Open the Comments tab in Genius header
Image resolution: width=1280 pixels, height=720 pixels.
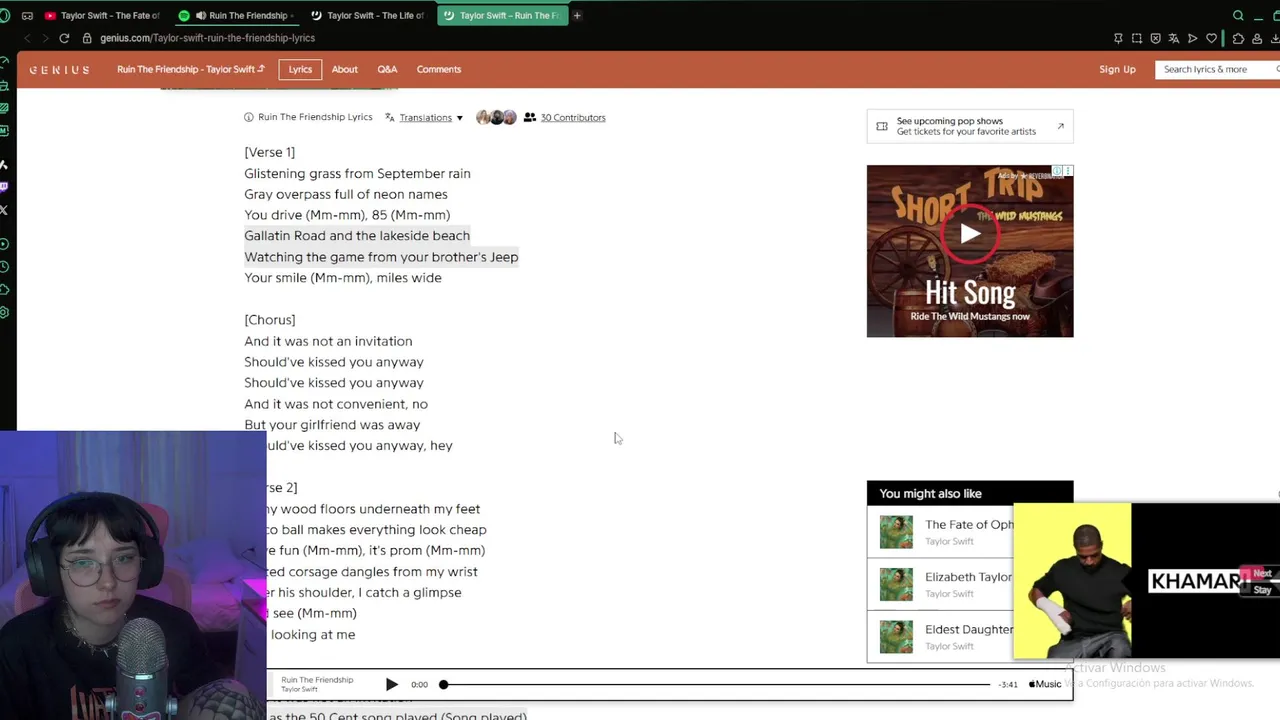coord(439,69)
